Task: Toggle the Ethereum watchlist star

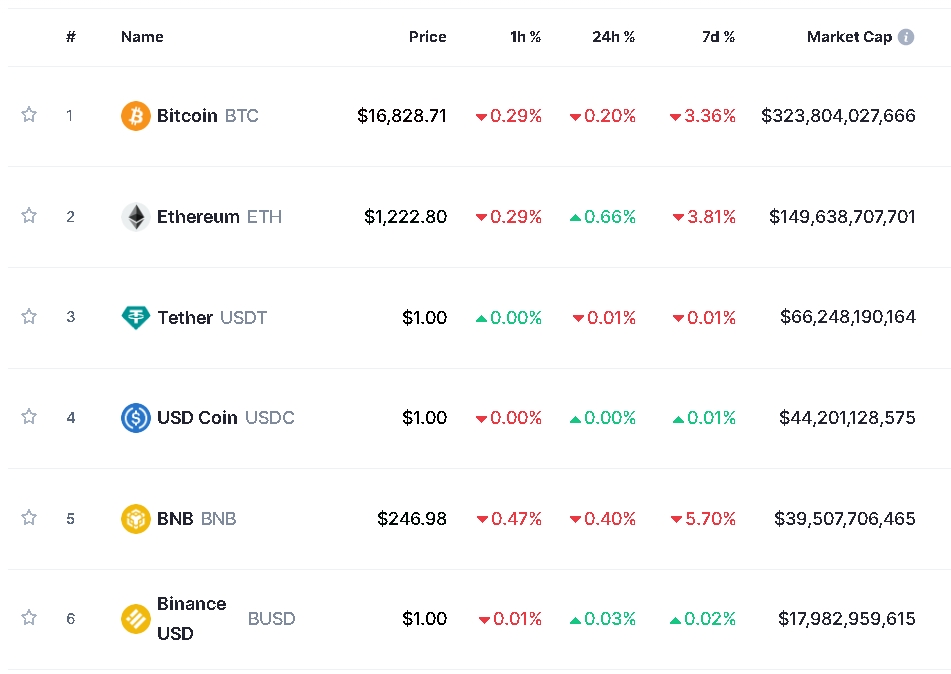Action: pyautogui.click(x=29, y=215)
